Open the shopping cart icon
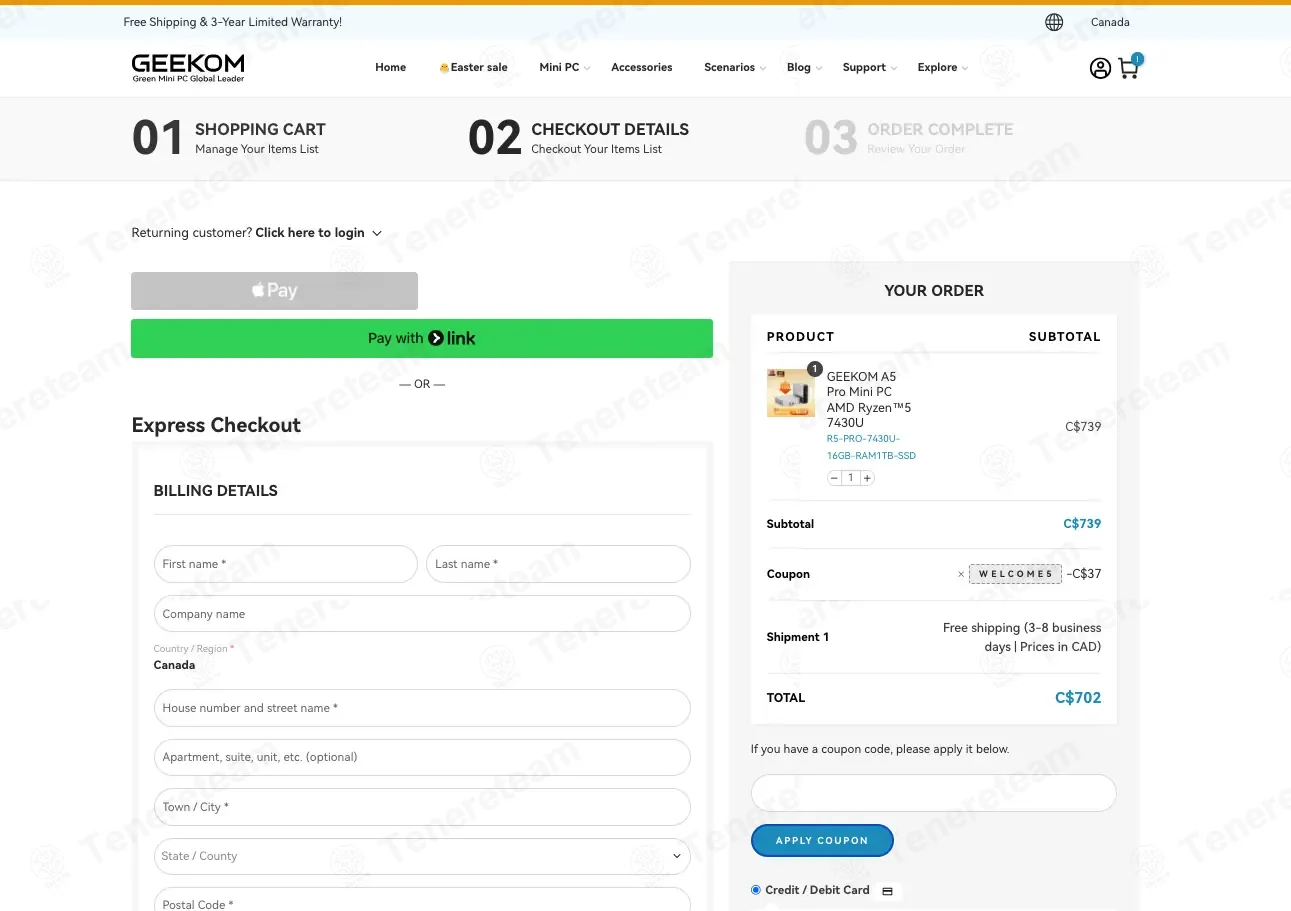The width and height of the screenshot is (1291, 911). pos(1129,67)
